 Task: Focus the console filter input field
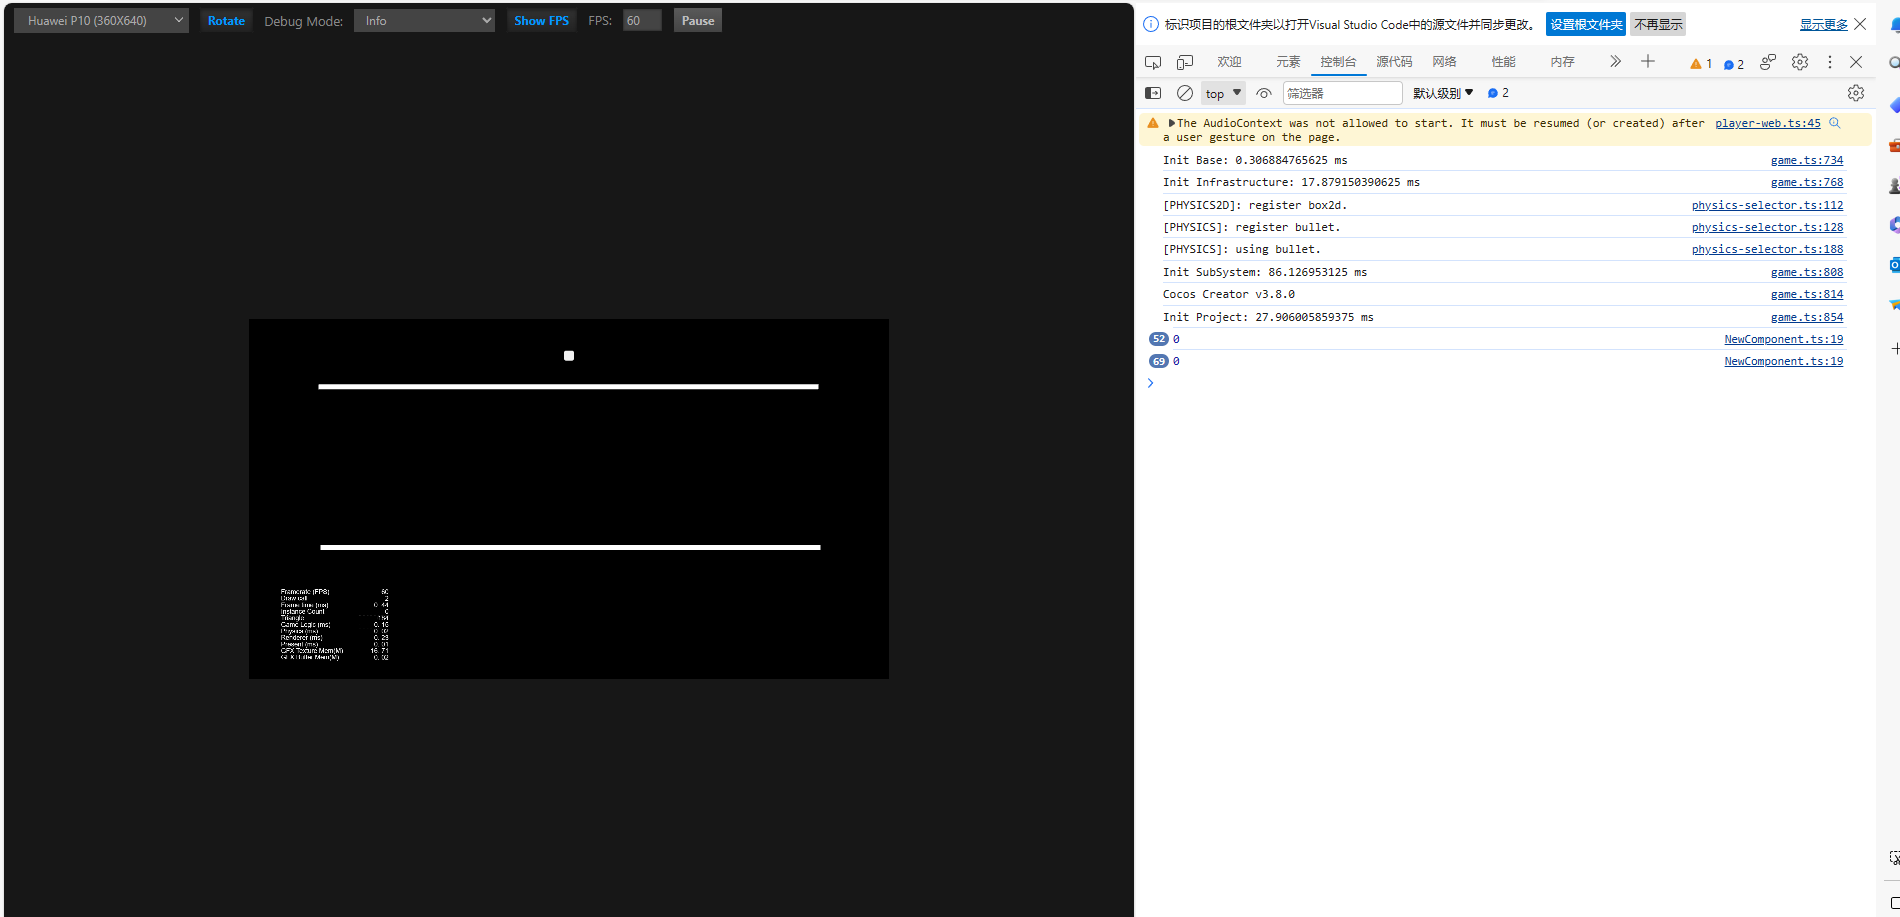click(x=1343, y=93)
